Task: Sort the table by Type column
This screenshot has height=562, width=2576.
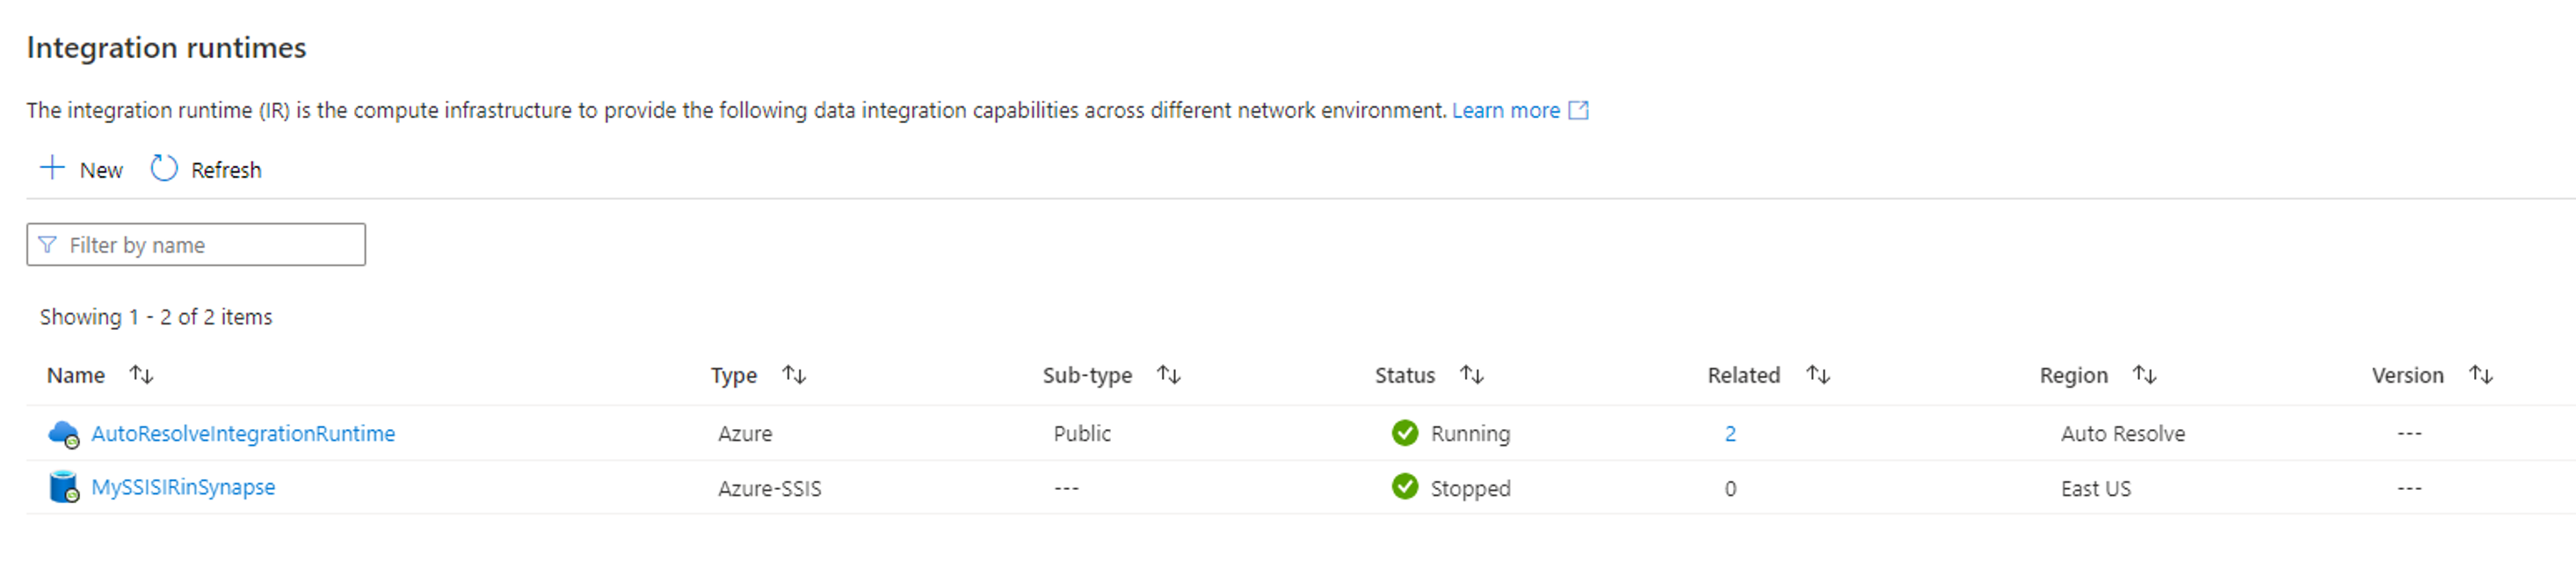Action: click(x=794, y=375)
